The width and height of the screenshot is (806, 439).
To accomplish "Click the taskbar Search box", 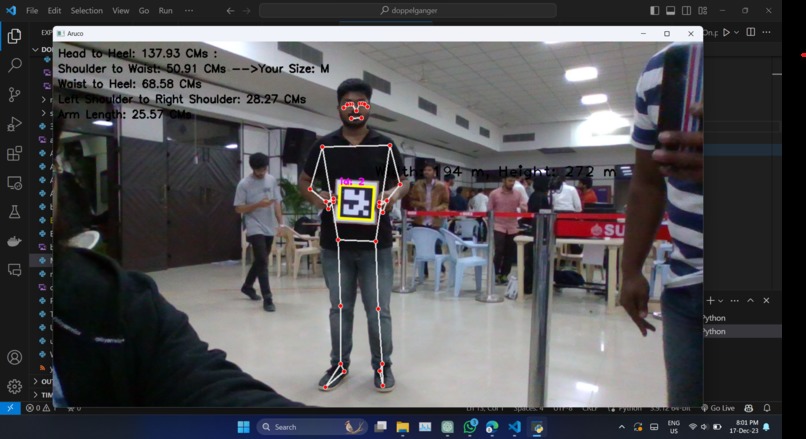I will pos(313,427).
